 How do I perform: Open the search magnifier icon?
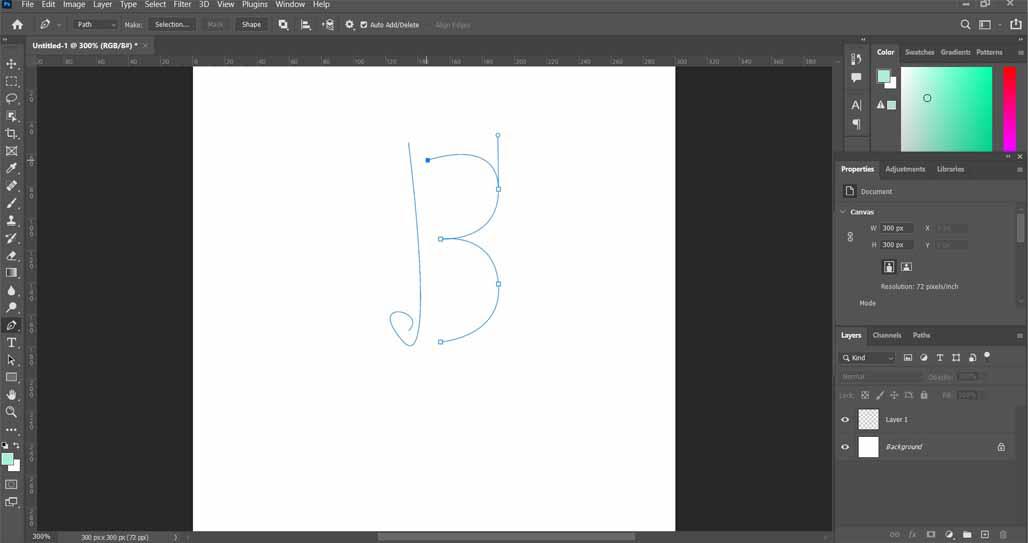[x=965, y=25]
